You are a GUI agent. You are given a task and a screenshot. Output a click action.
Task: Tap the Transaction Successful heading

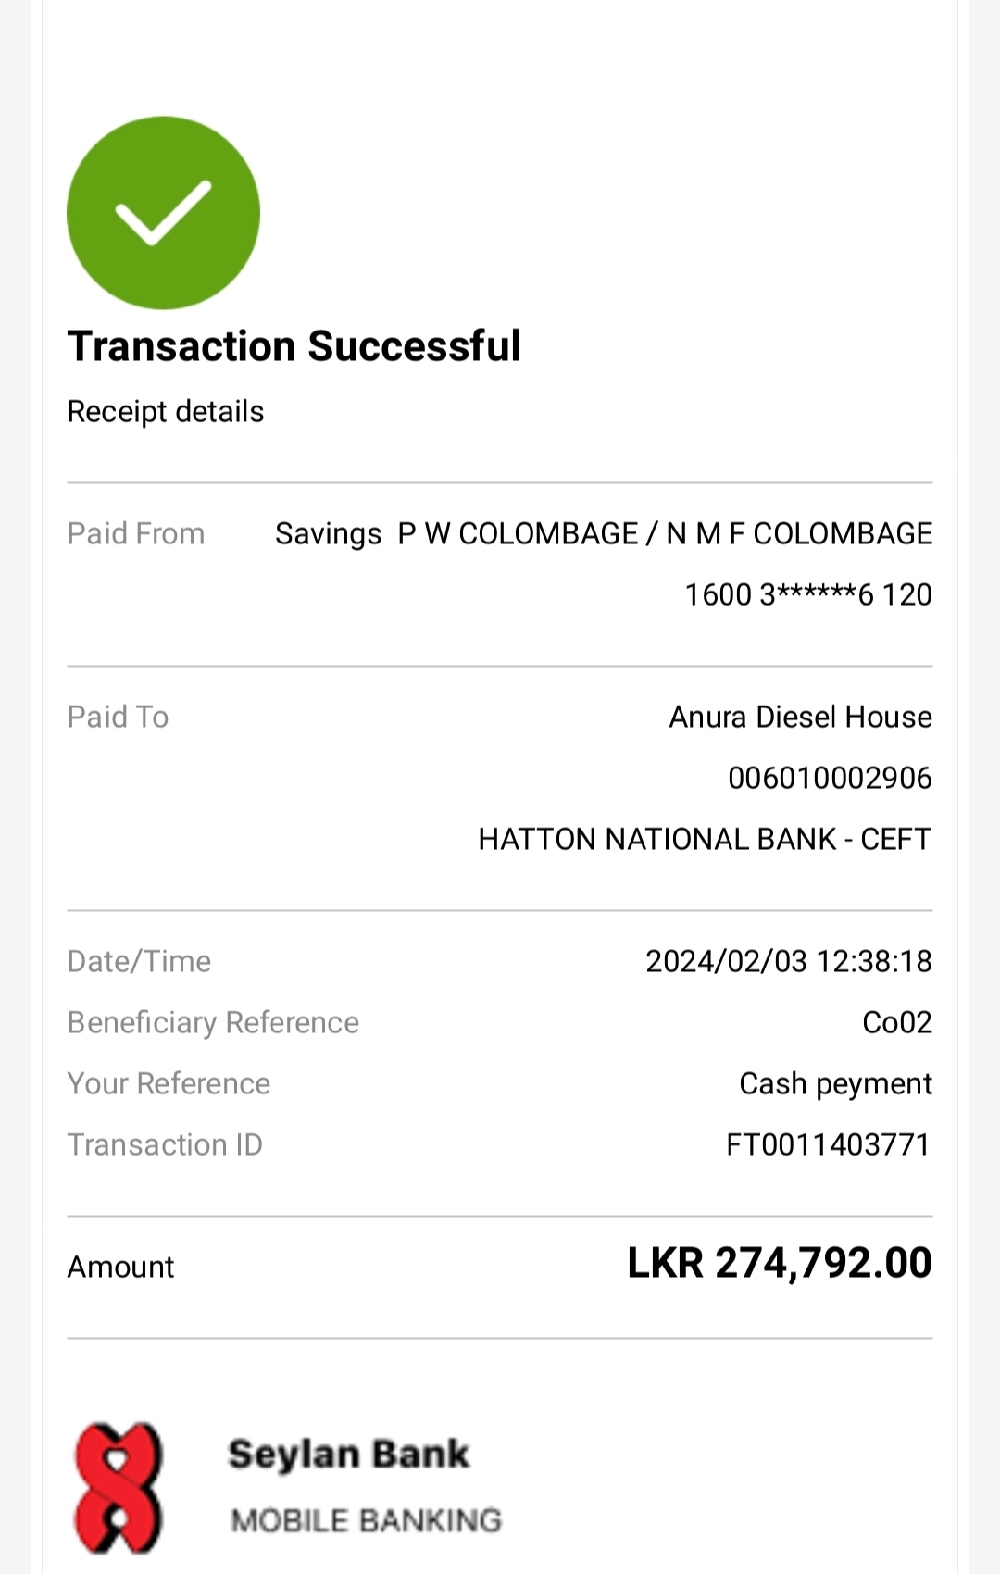294,347
